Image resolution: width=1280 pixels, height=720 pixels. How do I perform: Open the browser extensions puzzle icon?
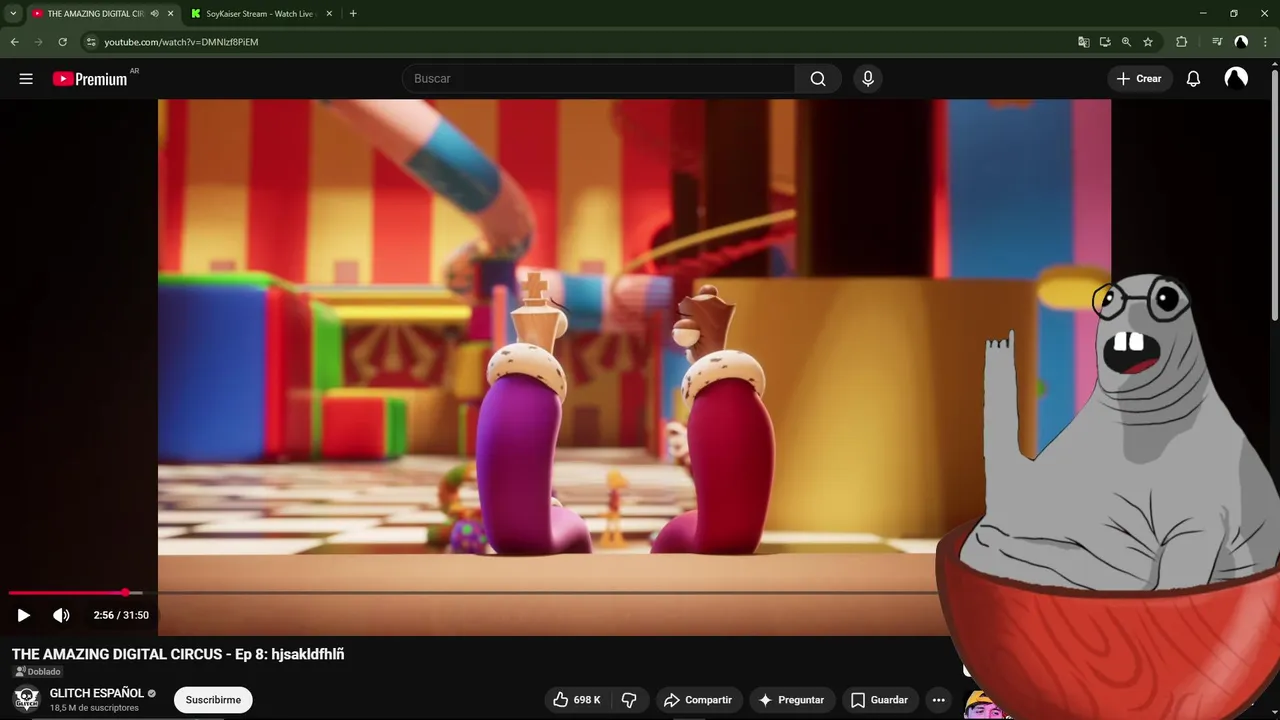[x=1181, y=42]
